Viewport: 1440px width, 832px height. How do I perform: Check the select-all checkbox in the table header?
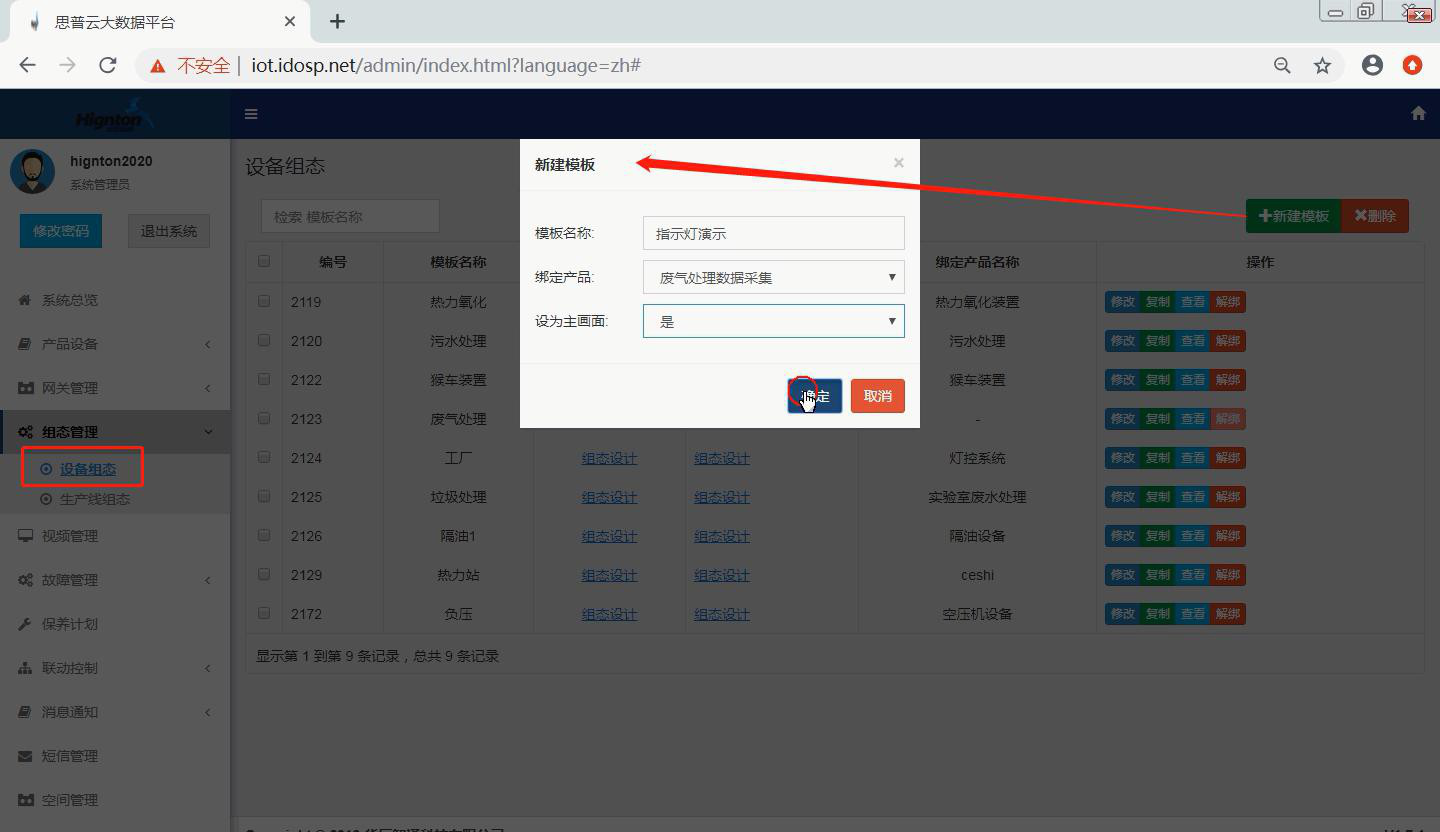[x=263, y=260]
